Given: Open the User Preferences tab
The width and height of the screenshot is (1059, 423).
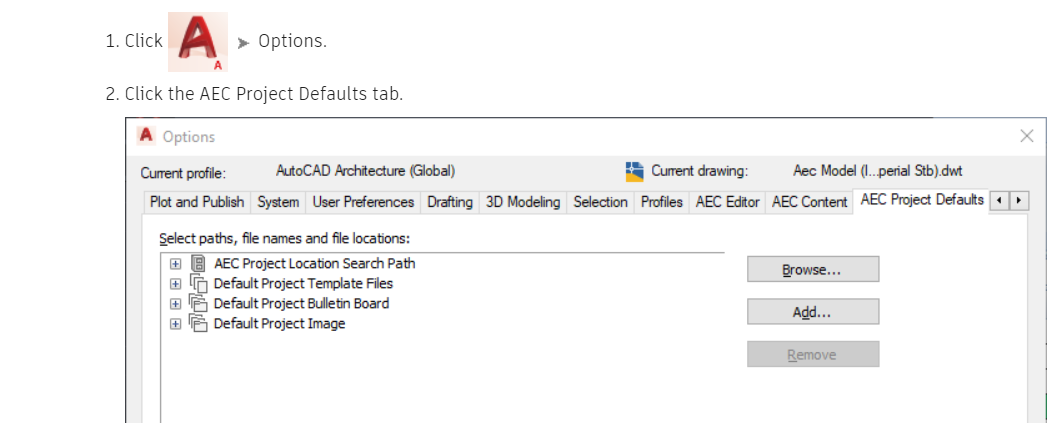Looking at the screenshot, I should point(363,202).
